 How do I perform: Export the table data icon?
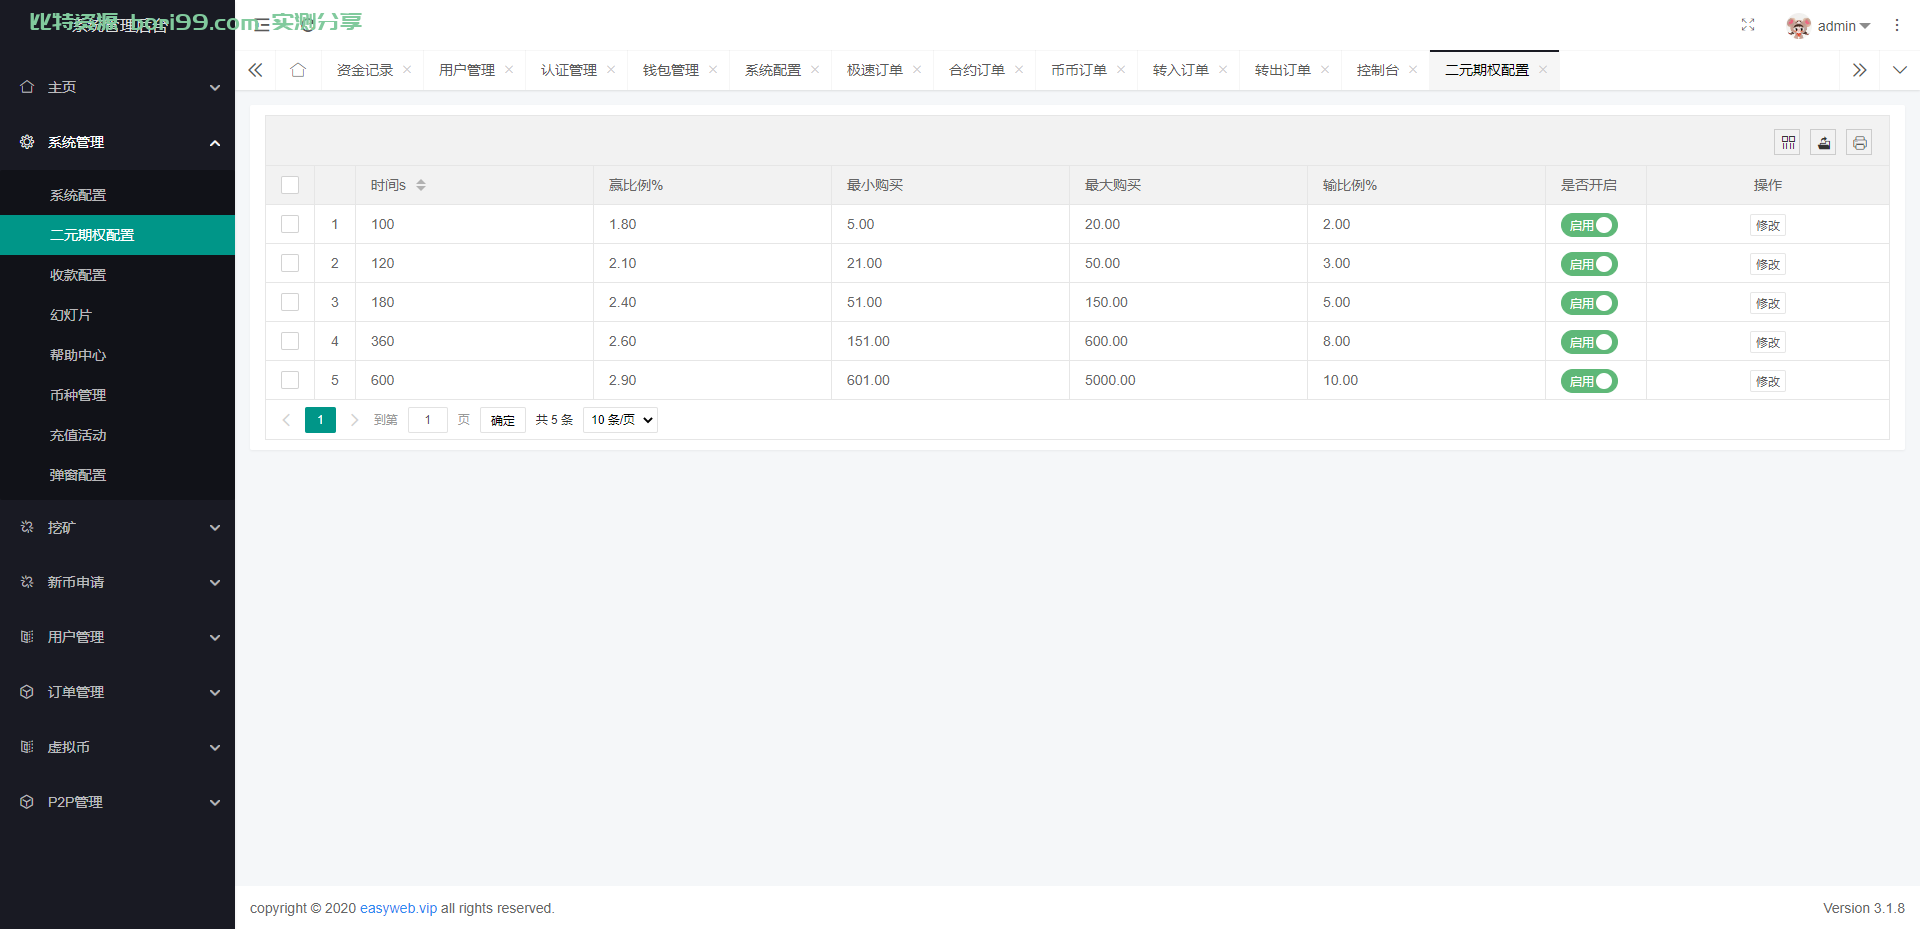pos(1824,143)
